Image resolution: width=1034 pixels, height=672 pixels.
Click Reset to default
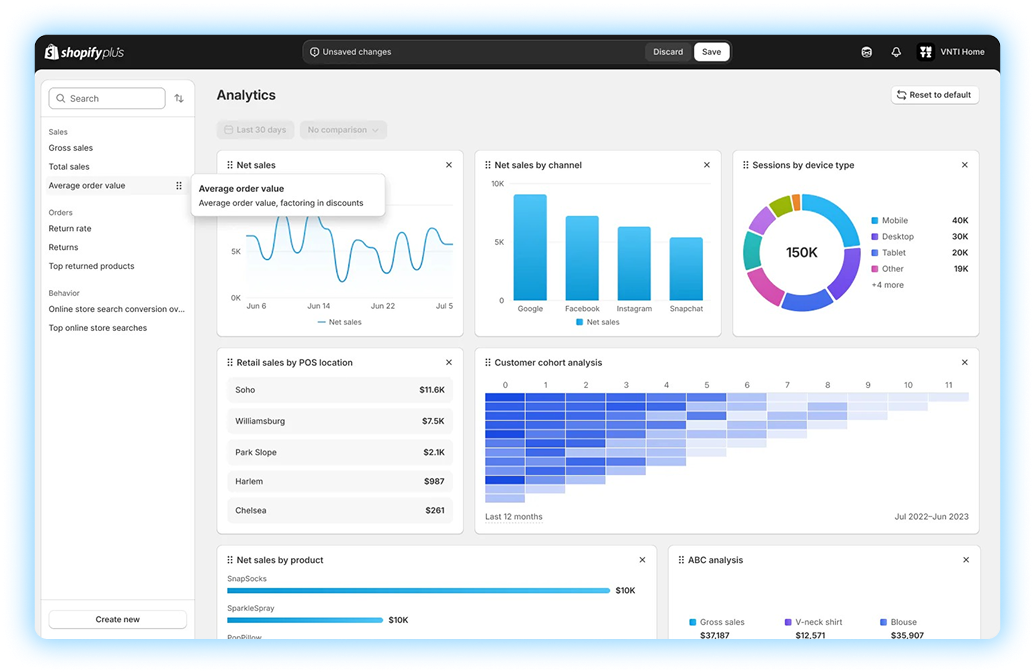pyautogui.click(x=934, y=95)
